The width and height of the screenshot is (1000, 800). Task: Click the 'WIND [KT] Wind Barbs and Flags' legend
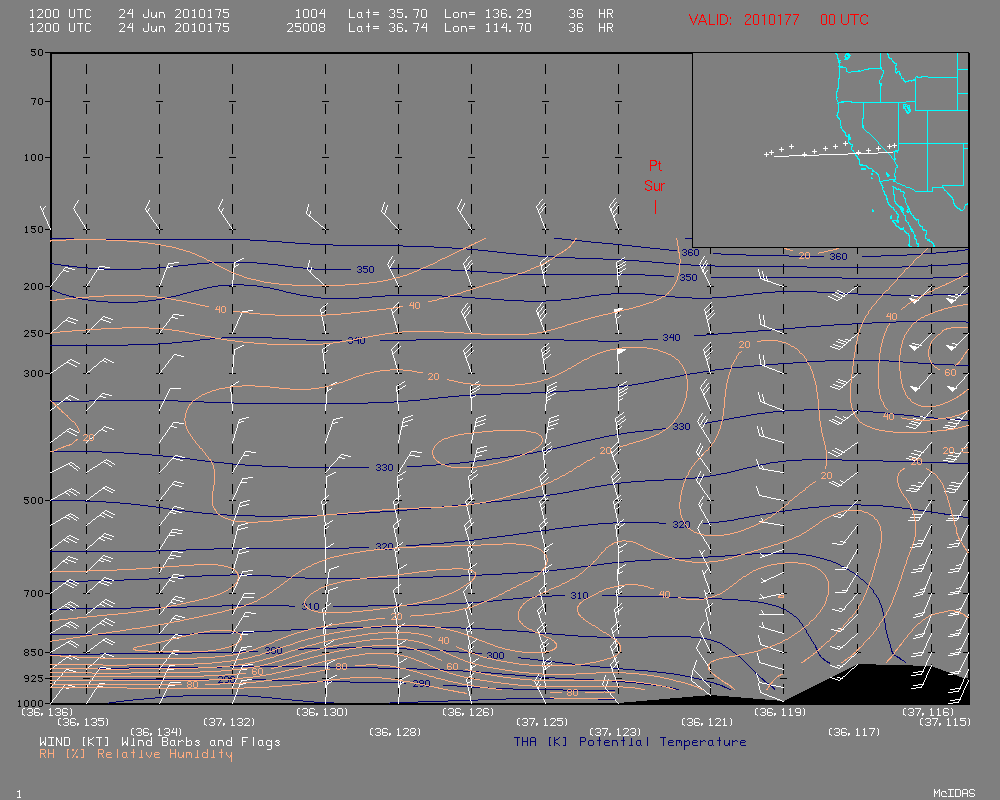(159, 742)
